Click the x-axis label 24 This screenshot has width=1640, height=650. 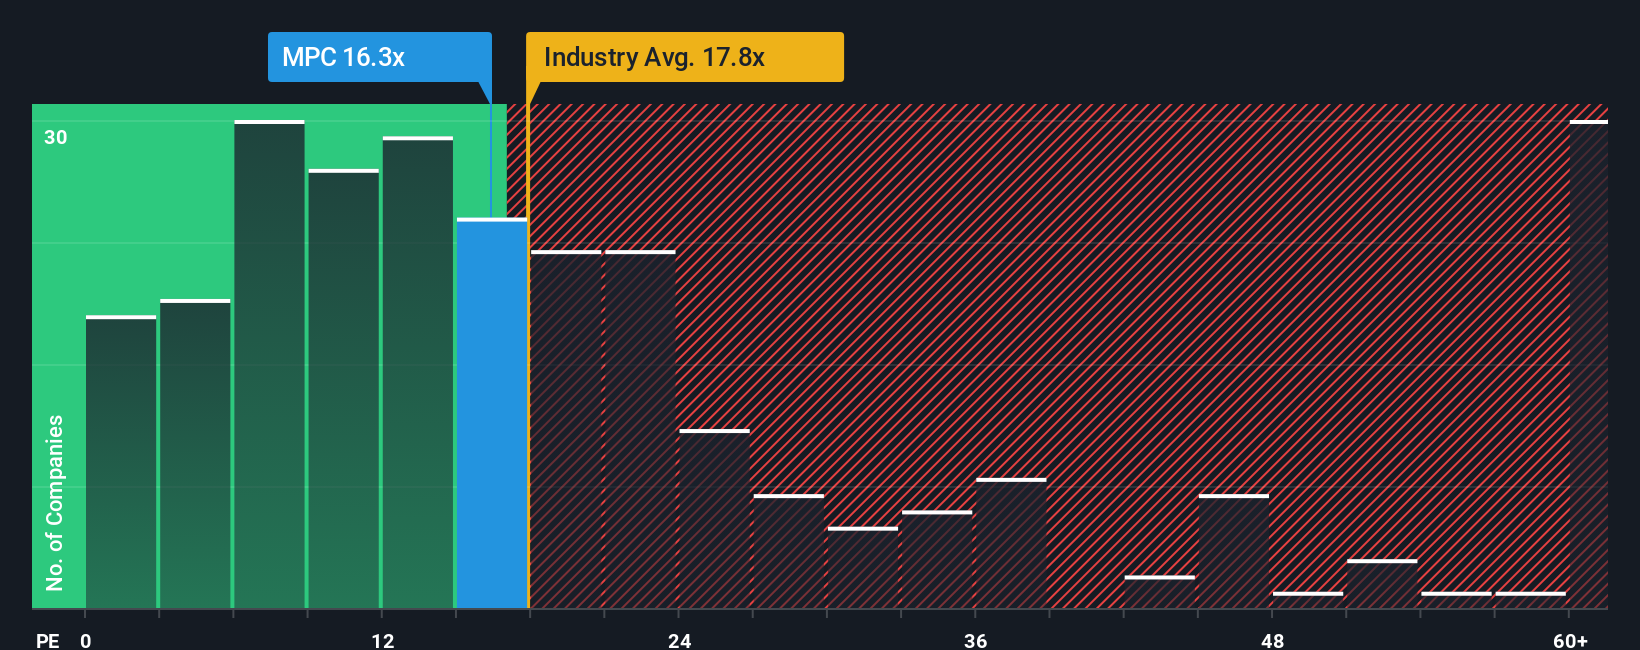(x=680, y=640)
